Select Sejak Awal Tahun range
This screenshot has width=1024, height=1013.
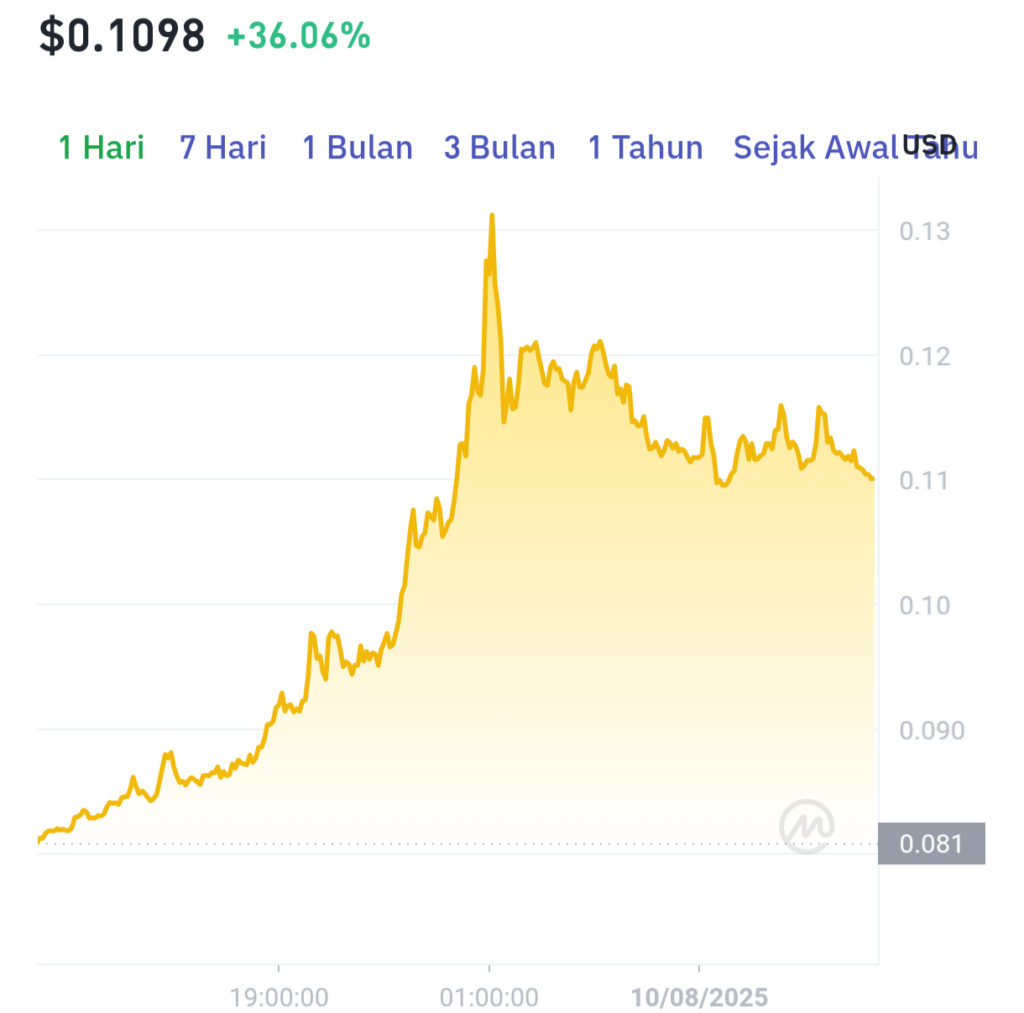pos(856,148)
